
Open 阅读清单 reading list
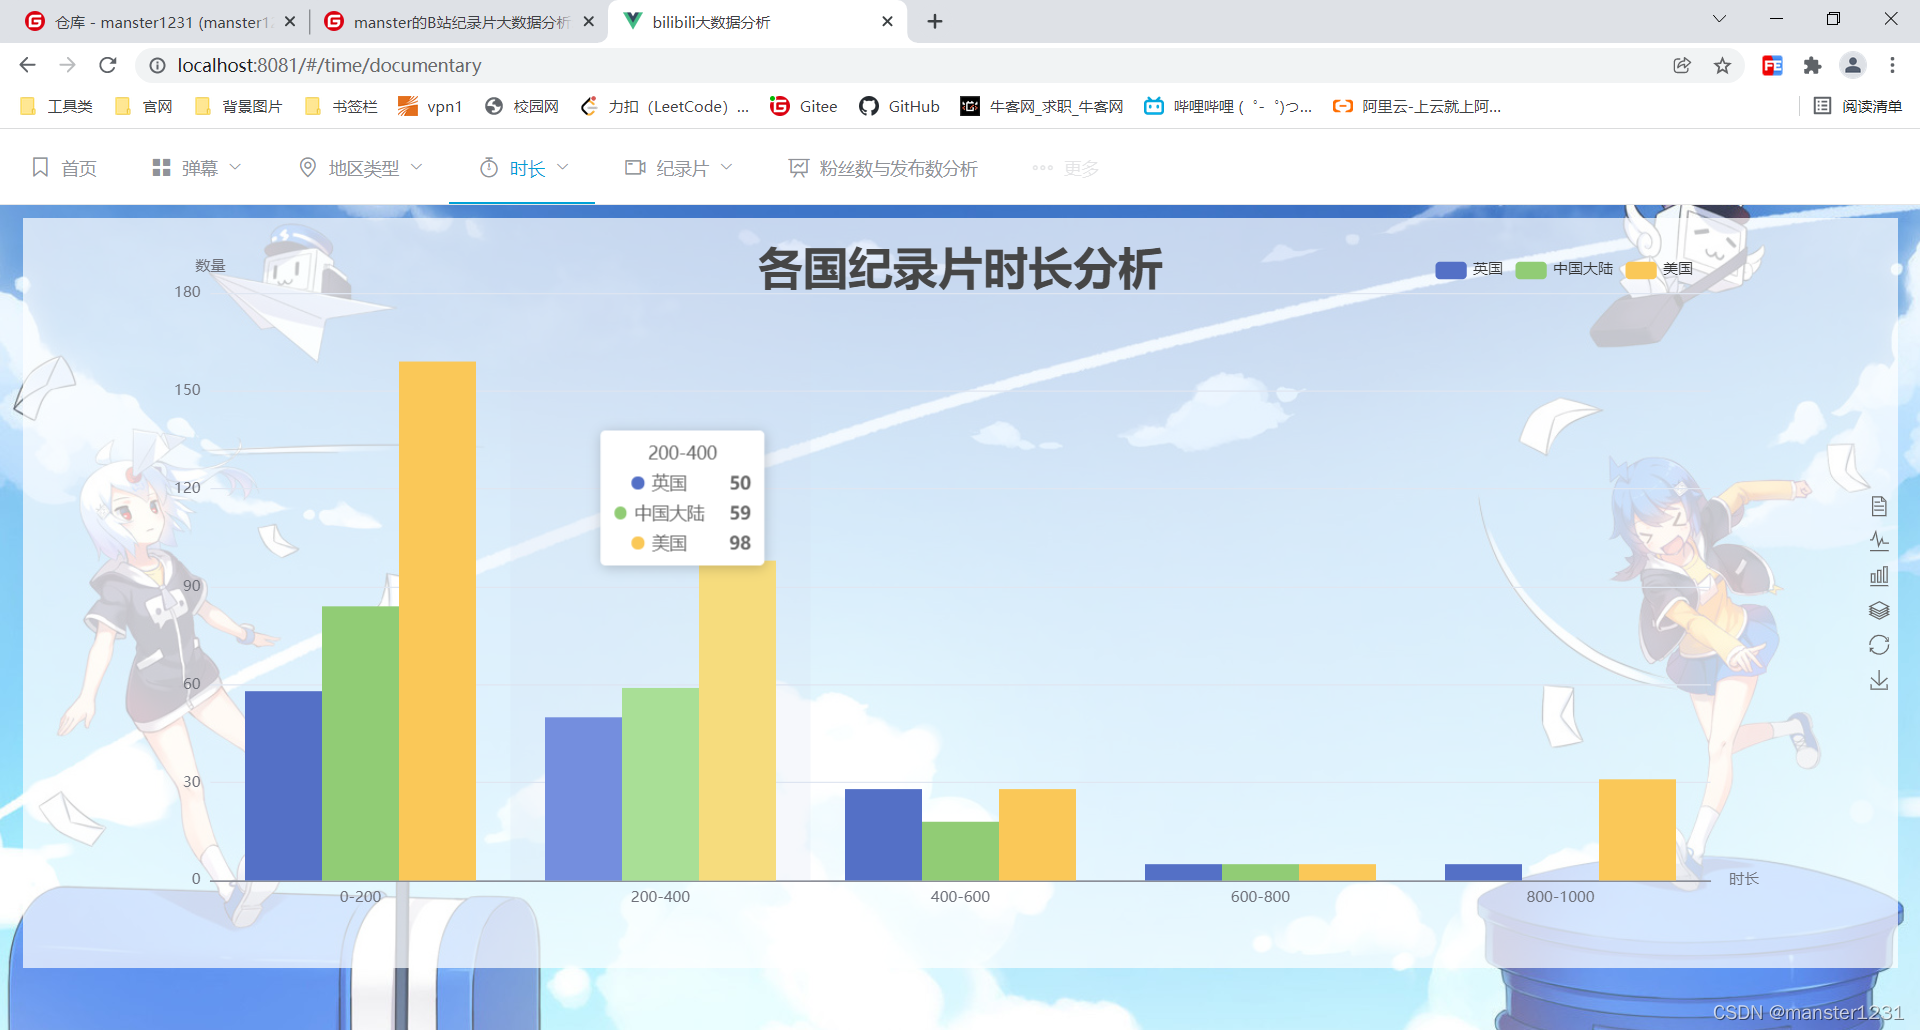point(1858,106)
